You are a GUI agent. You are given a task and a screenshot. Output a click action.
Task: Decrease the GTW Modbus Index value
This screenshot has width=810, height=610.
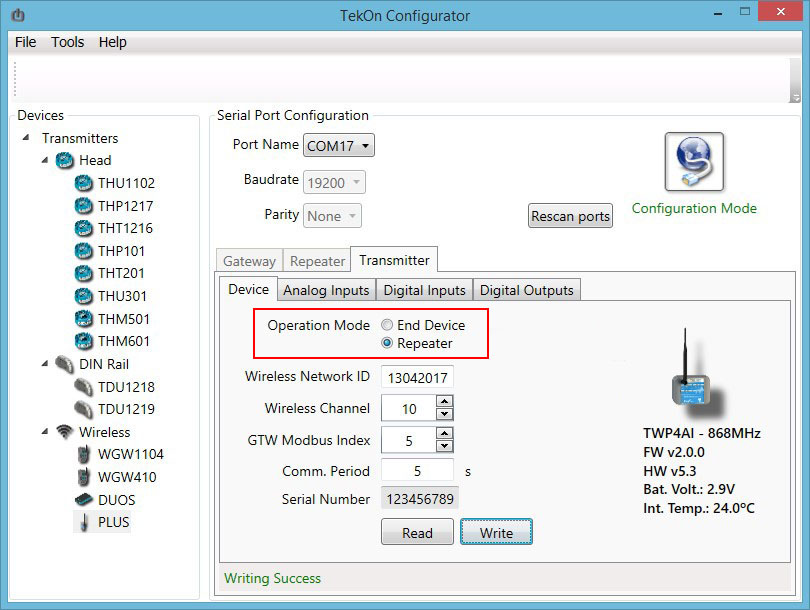point(445,446)
